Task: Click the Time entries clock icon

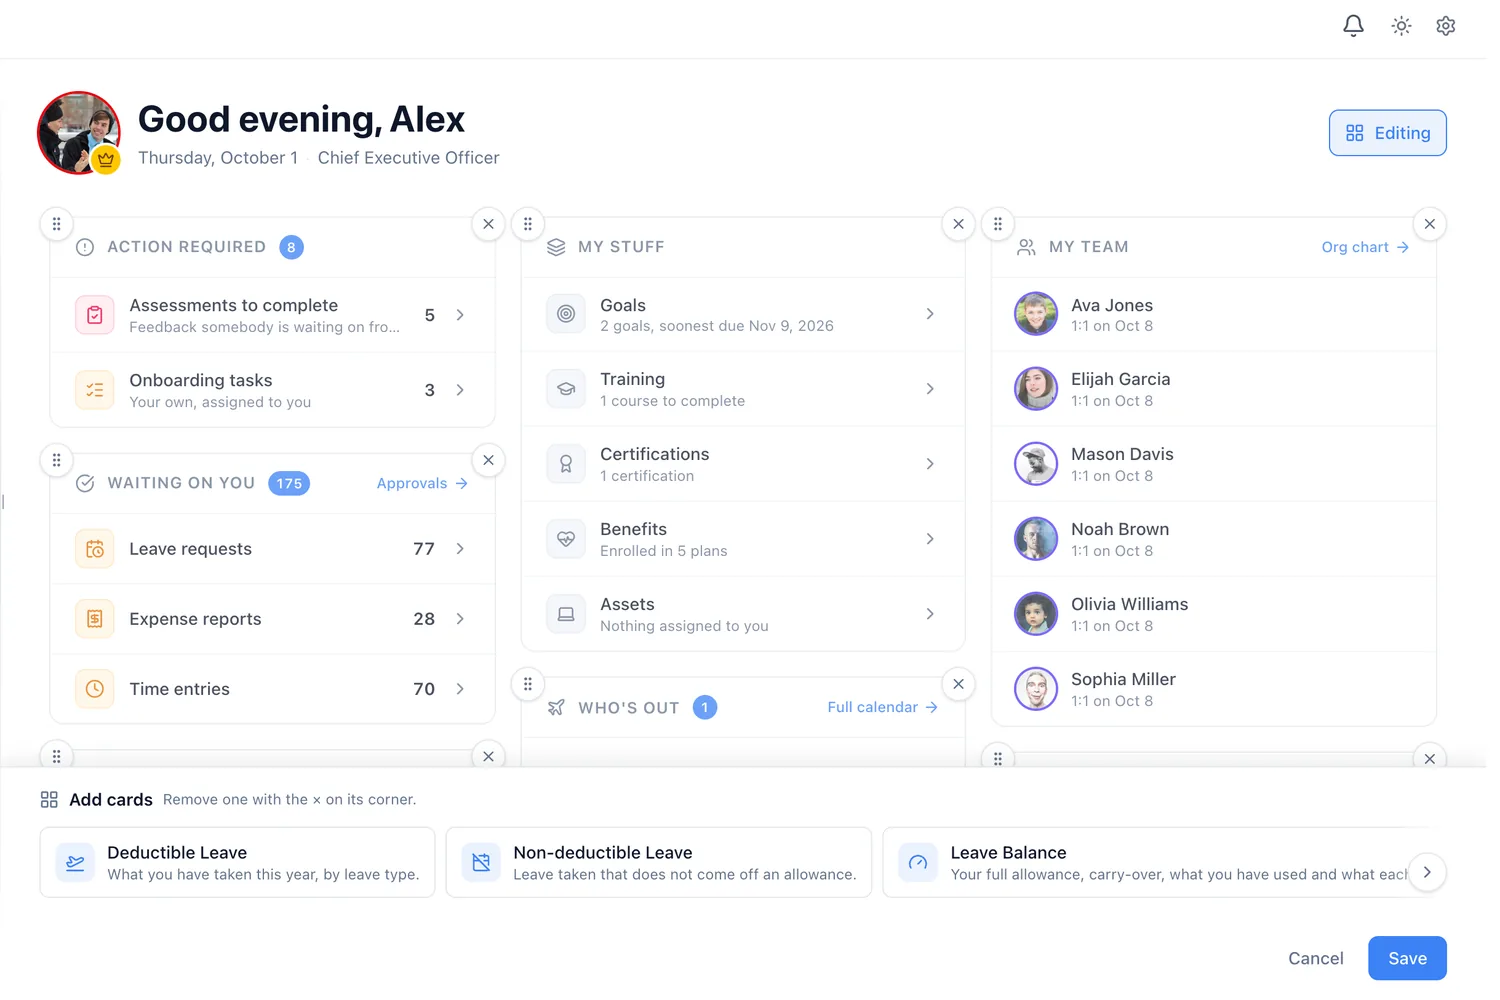Action: pos(95,689)
